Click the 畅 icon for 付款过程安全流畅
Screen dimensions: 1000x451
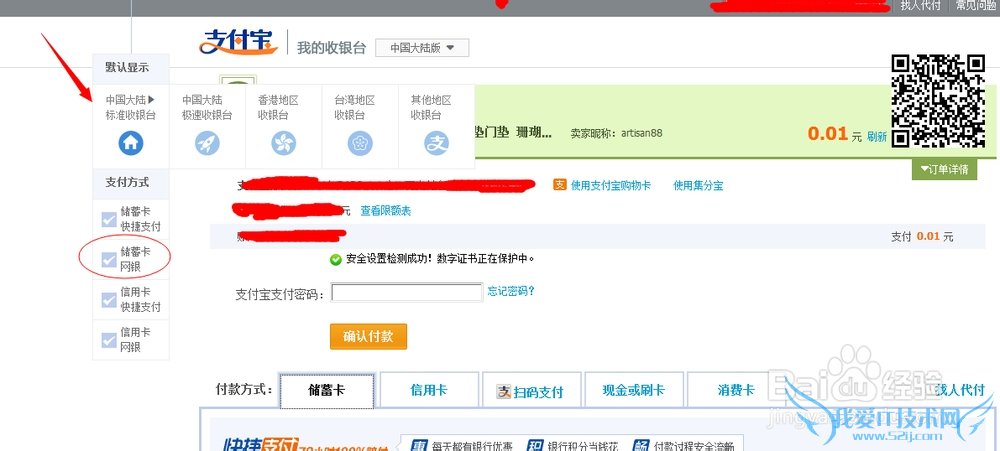point(641,445)
